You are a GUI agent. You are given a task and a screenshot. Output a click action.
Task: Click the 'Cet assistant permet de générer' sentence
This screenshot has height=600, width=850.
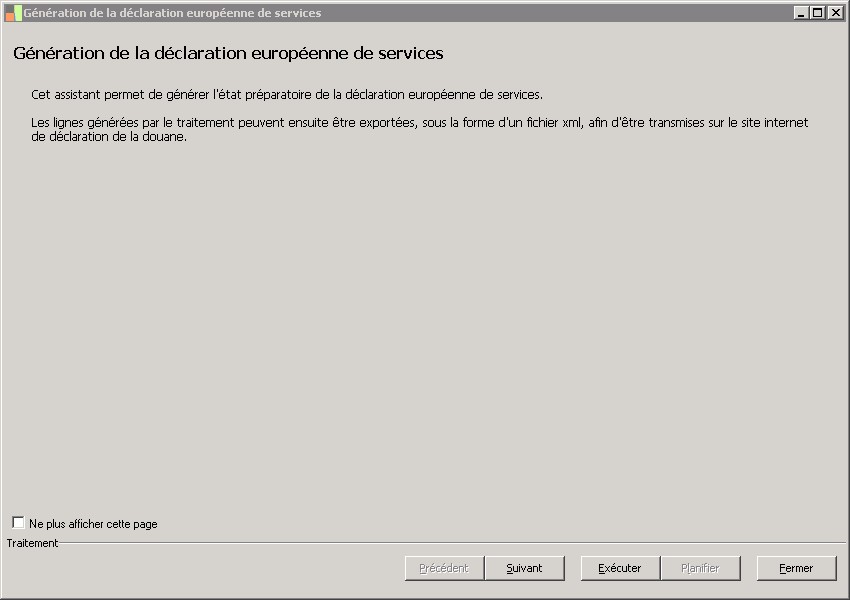(286, 95)
